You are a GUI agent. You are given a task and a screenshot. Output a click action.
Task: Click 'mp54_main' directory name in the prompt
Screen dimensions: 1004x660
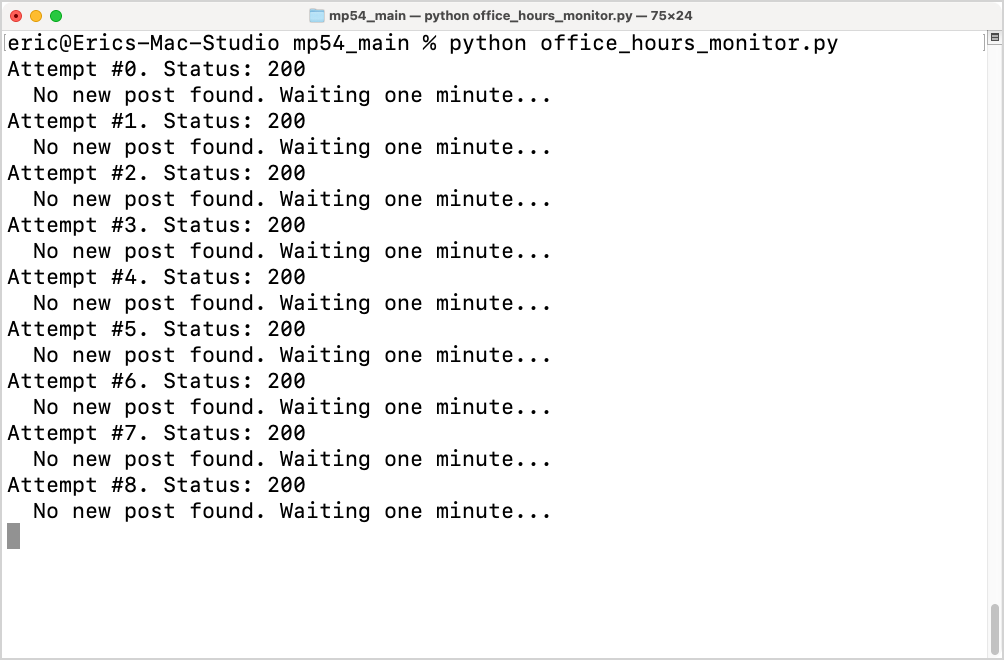coord(351,43)
